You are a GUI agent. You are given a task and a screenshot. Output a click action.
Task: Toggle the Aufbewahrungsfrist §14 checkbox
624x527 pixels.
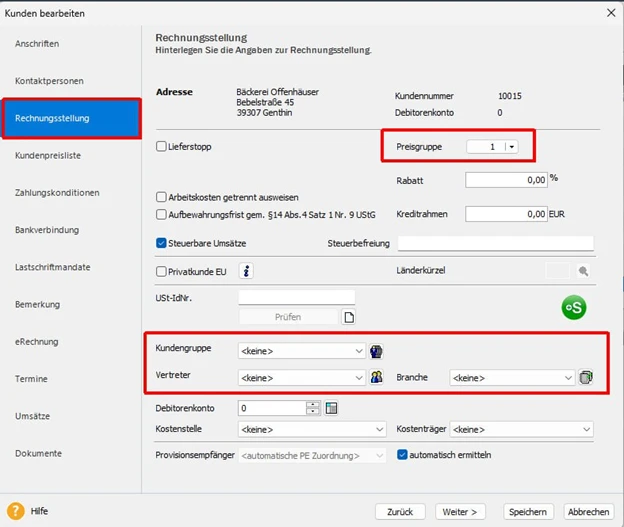[161, 215]
